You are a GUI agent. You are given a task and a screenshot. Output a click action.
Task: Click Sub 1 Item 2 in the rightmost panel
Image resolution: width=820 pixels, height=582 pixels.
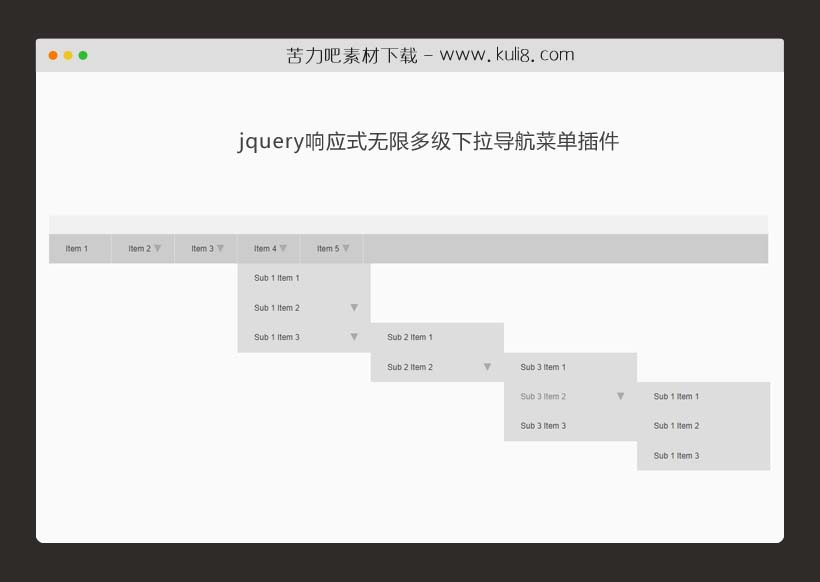tap(677, 426)
